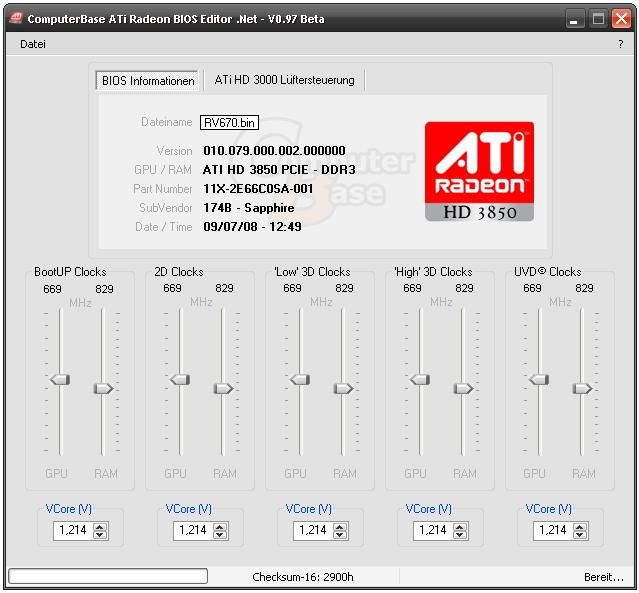This screenshot has width=639, height=593.
Task: Click the 'High' 3D VCore value field
Action: point(433,531)
